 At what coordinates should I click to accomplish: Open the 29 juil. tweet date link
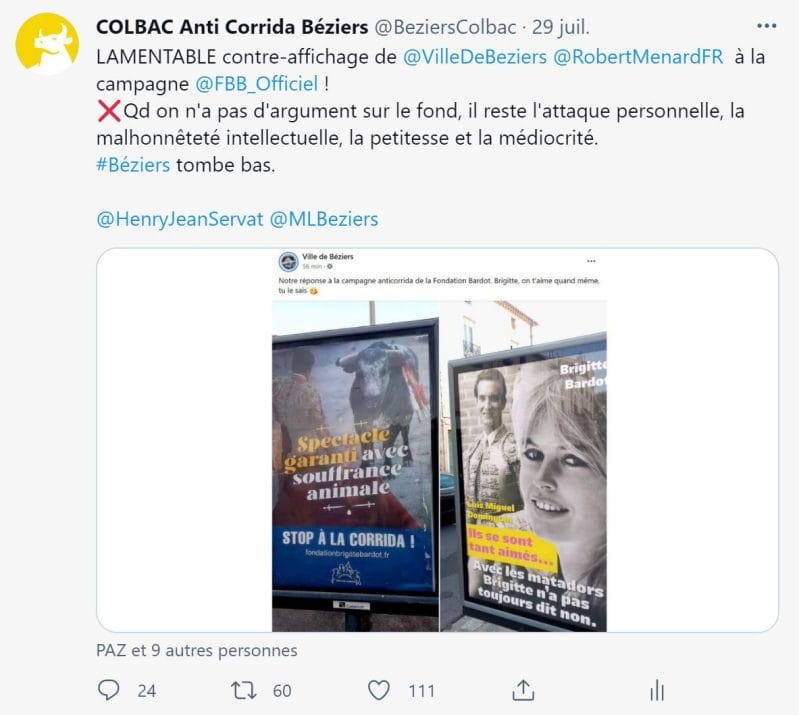pos(561,27)
